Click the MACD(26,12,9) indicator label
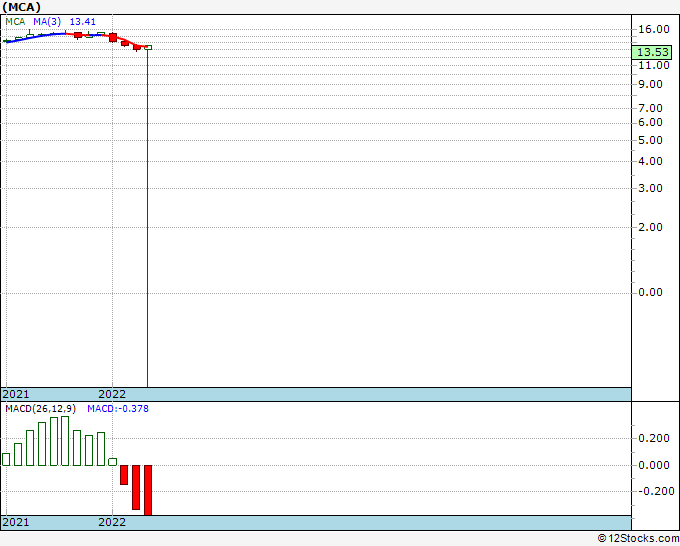Viewport: 680px width, 546px height. tap(40, 409)
